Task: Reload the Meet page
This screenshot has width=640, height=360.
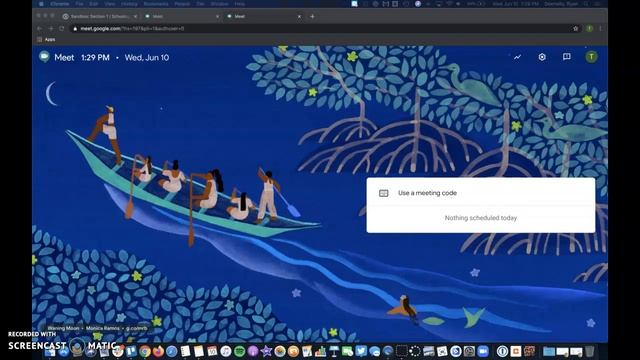Action: pyautogui.click(x=62, y=29)
